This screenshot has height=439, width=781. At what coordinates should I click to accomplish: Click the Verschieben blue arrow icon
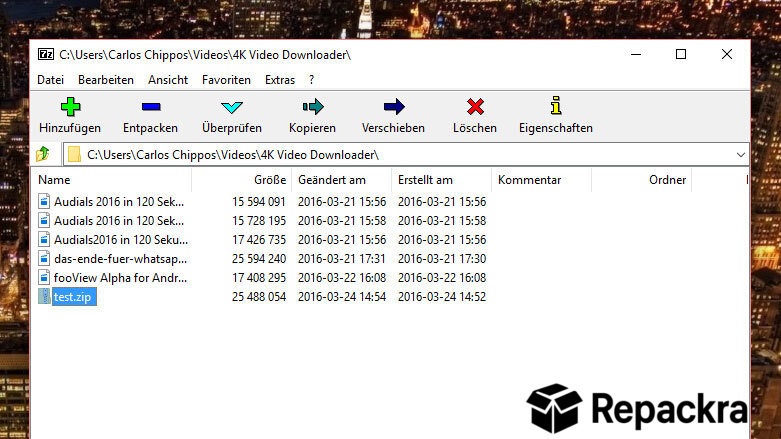point(394,107)
